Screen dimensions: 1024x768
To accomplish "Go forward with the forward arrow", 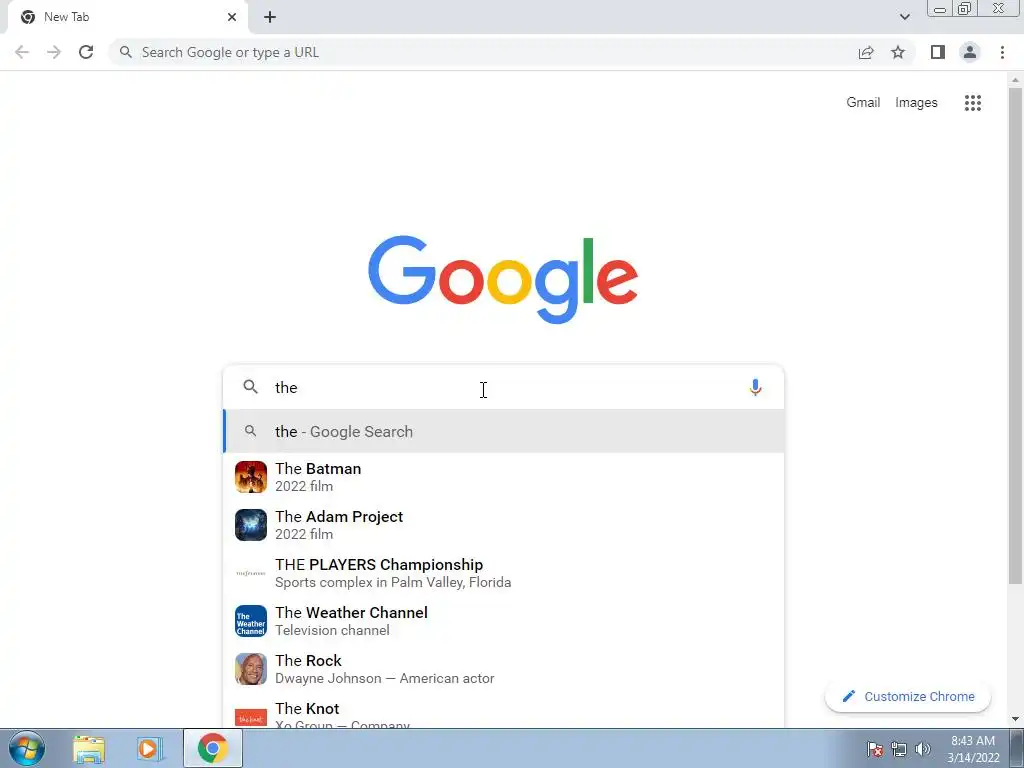I will click(54, 52).
